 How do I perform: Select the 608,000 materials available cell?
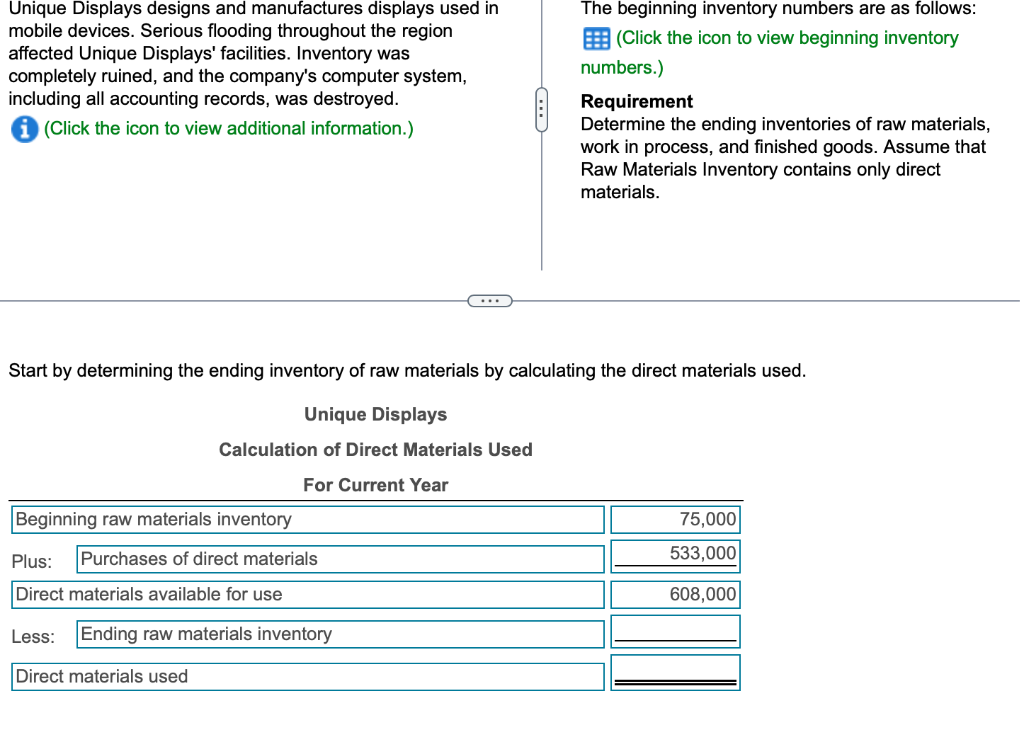point(675,594)
